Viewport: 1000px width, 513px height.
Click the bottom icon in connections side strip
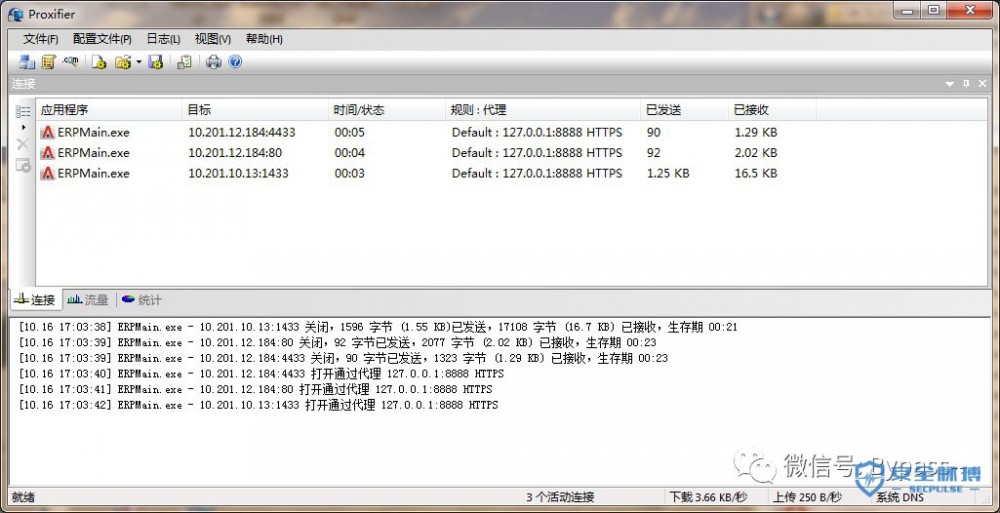[x=23, y=165]
